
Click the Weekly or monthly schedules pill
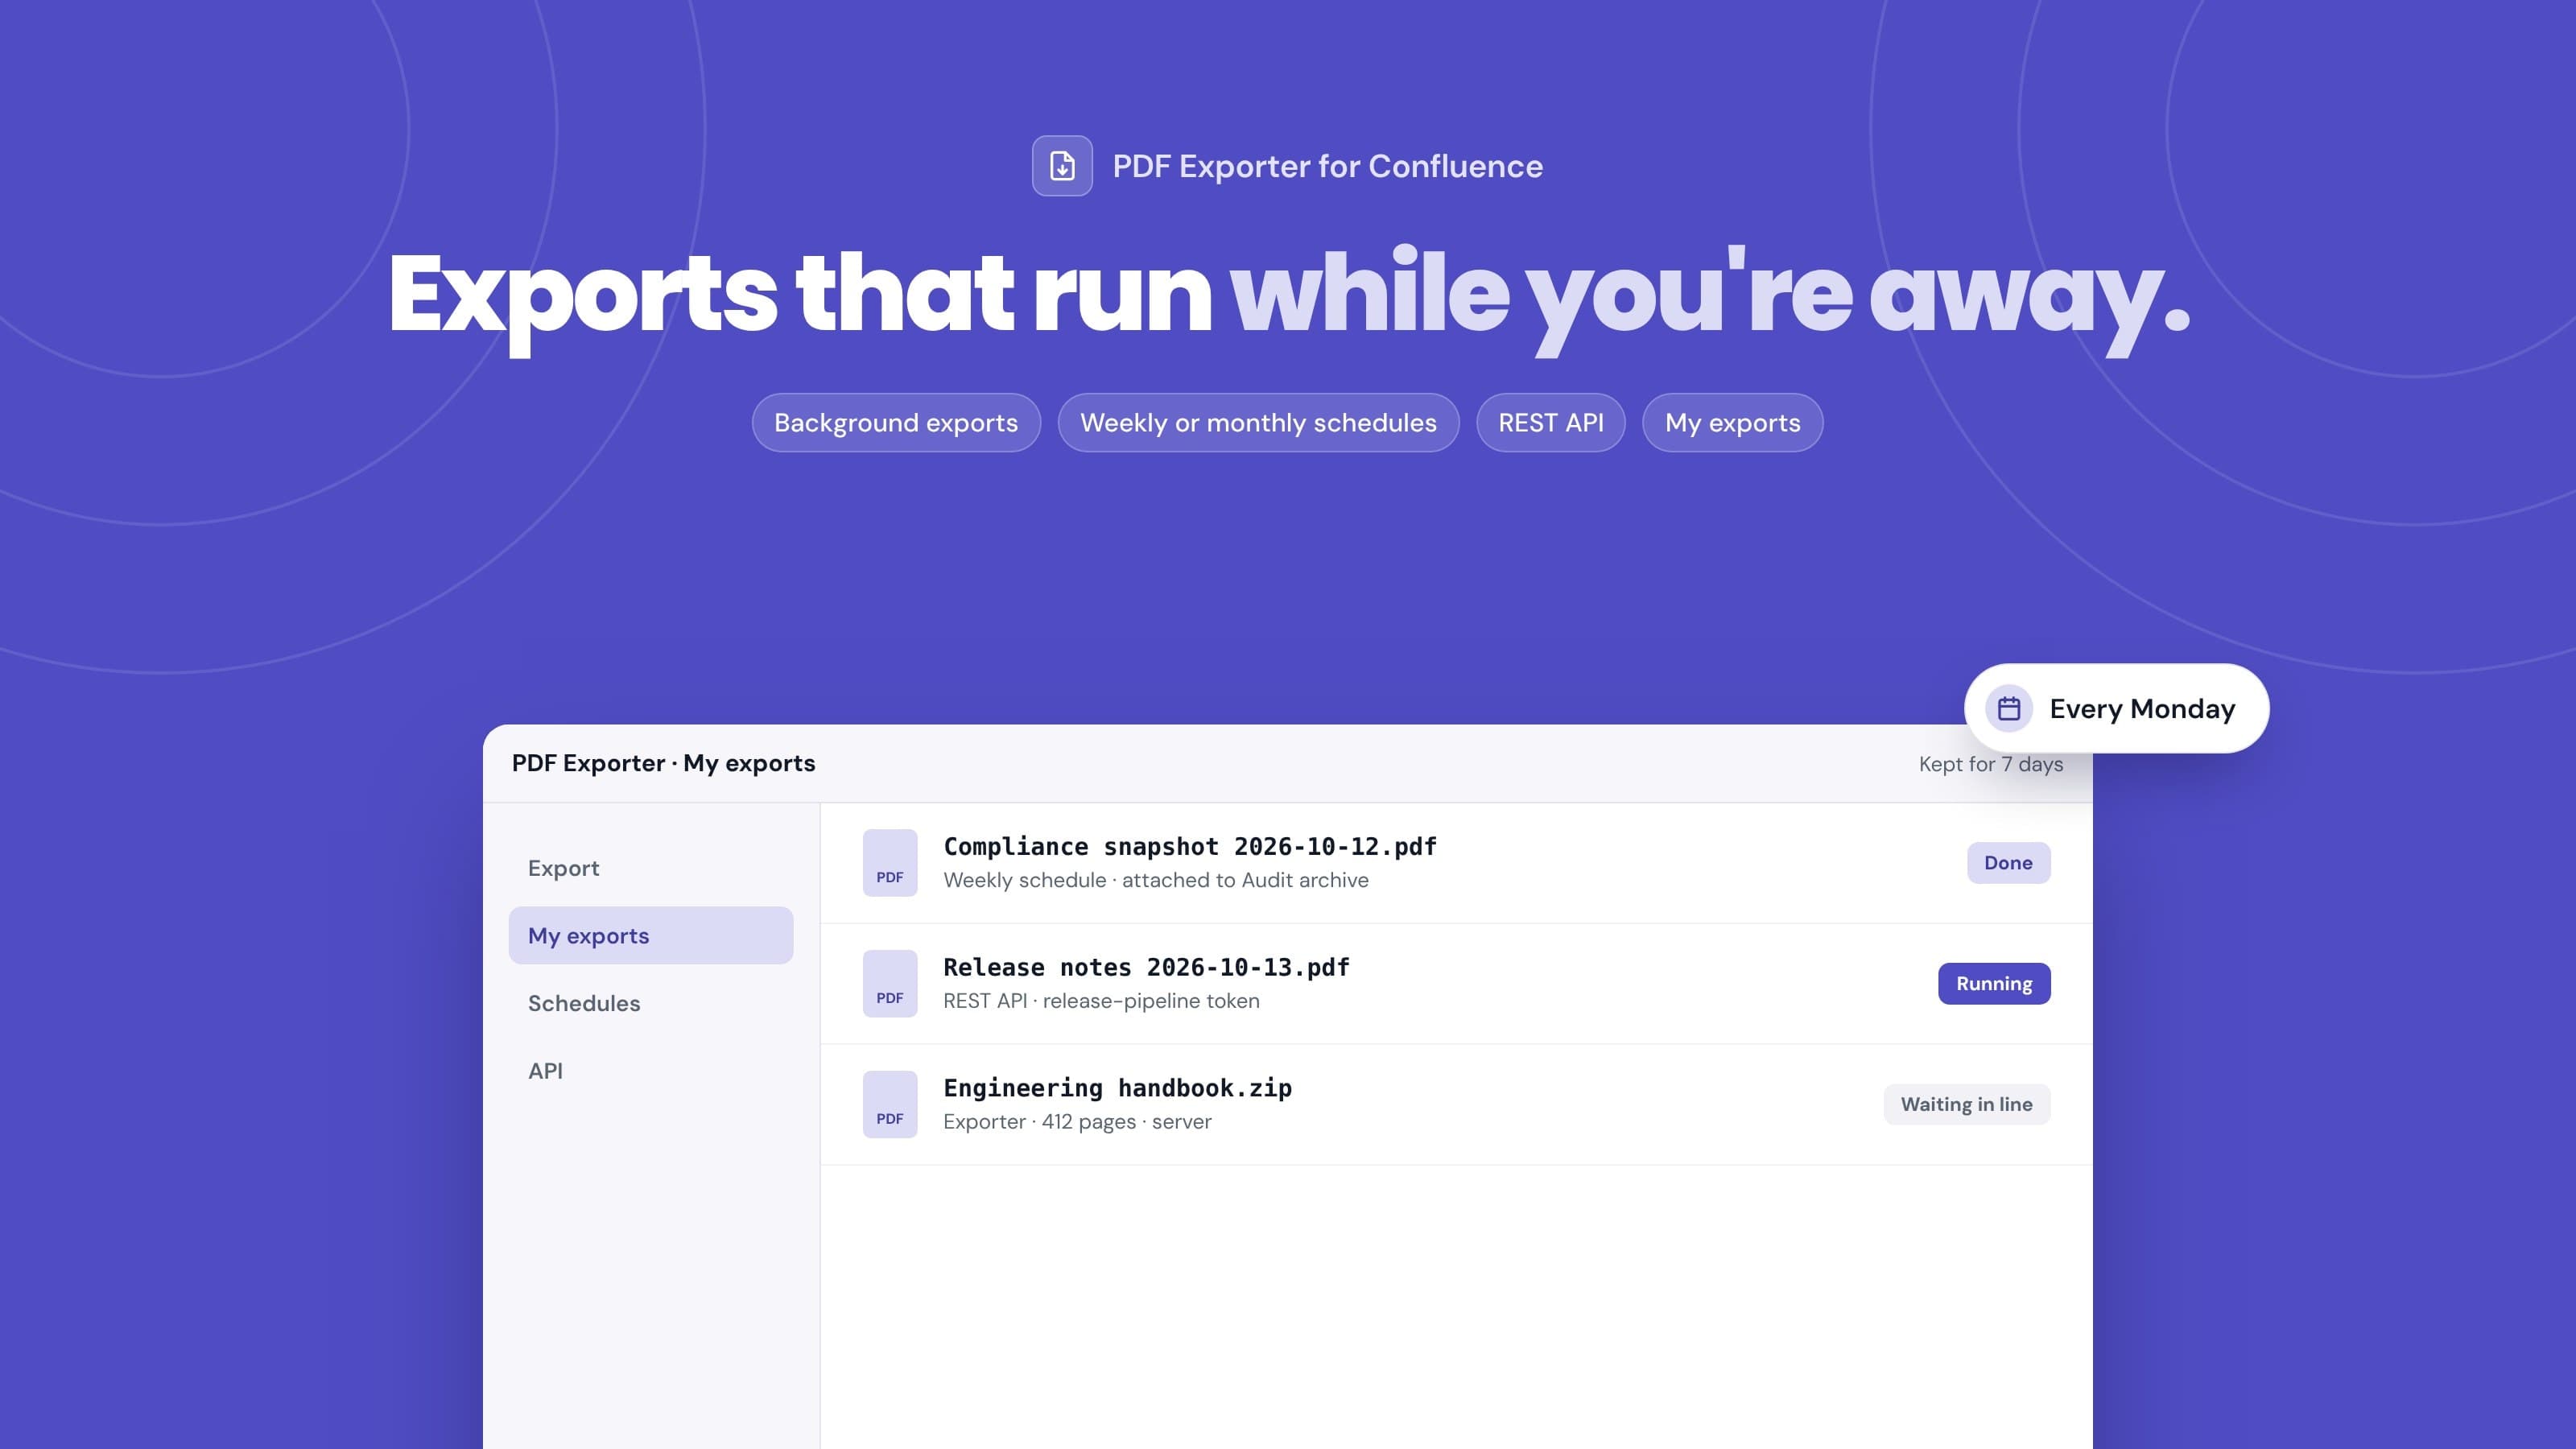[1258, 423]
